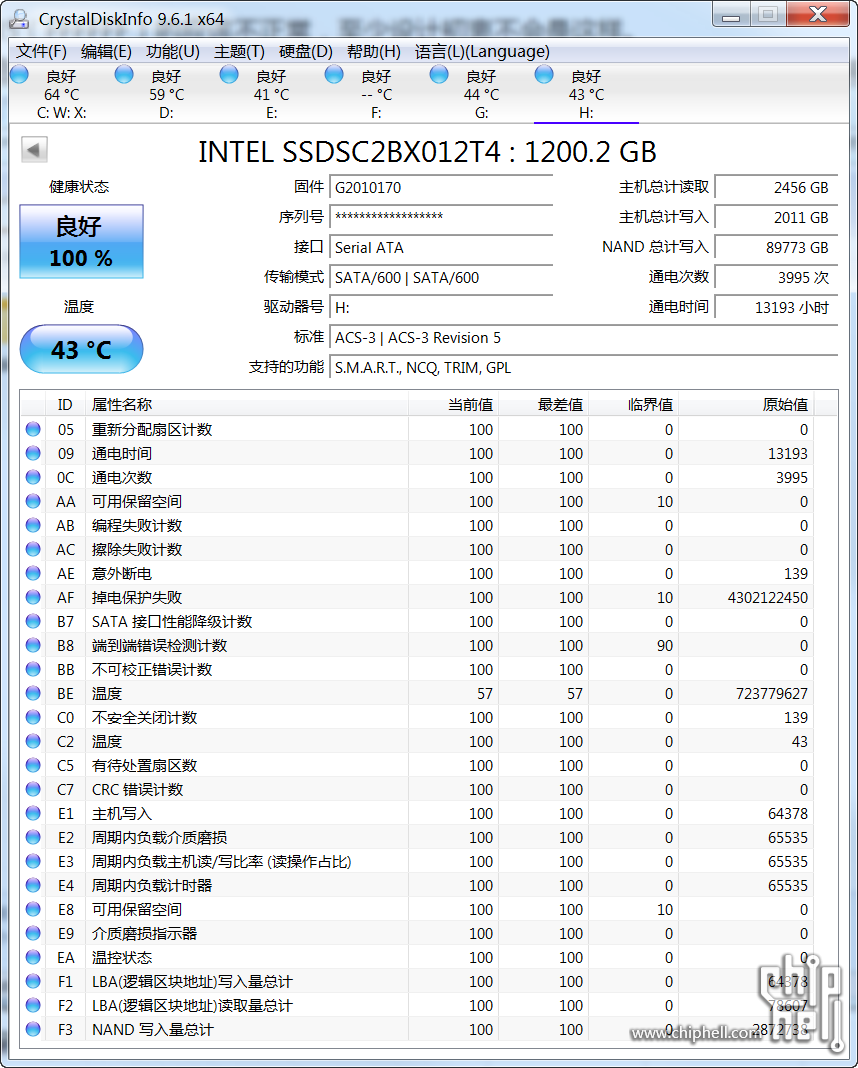This screenshot has height=1068, width=858.
Task: Open the 文件(F) menu
Action: click(42, 51)
